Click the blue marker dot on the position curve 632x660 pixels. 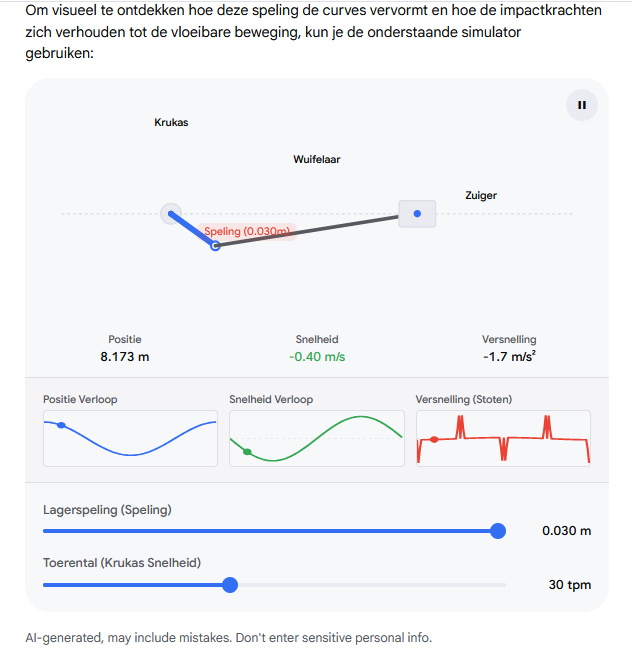pos(61,425)
